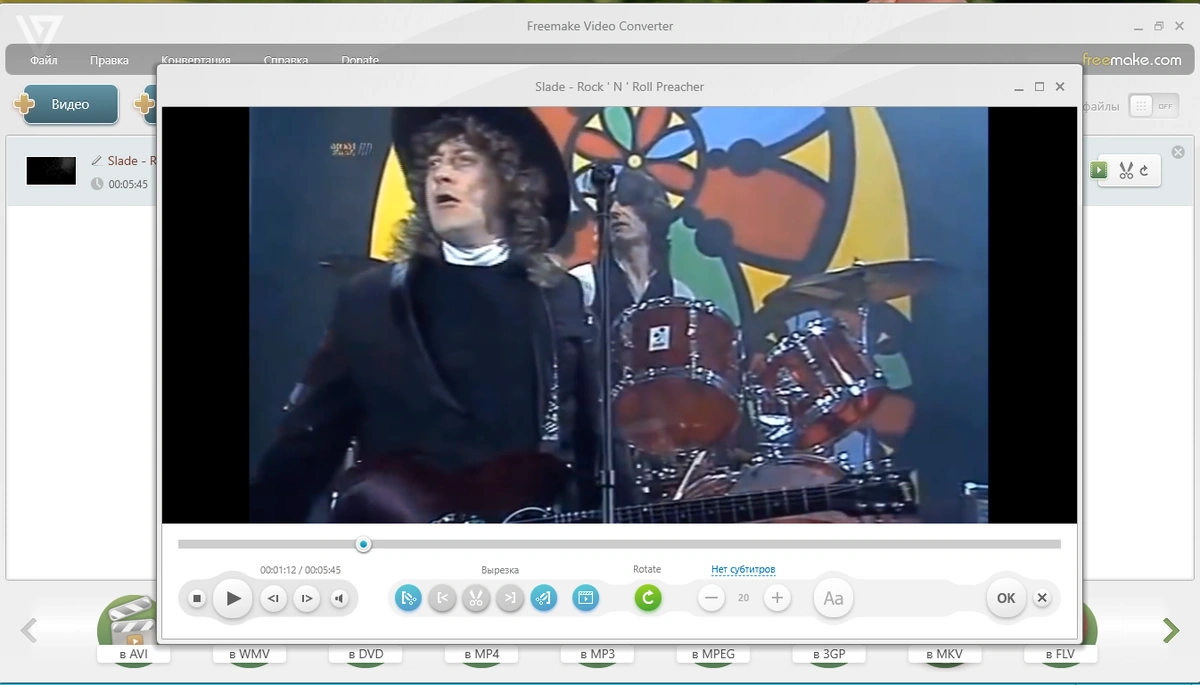This screenshot has height=685, width=1200.
Task: Choose the MPEG output format
Action: 713,654
